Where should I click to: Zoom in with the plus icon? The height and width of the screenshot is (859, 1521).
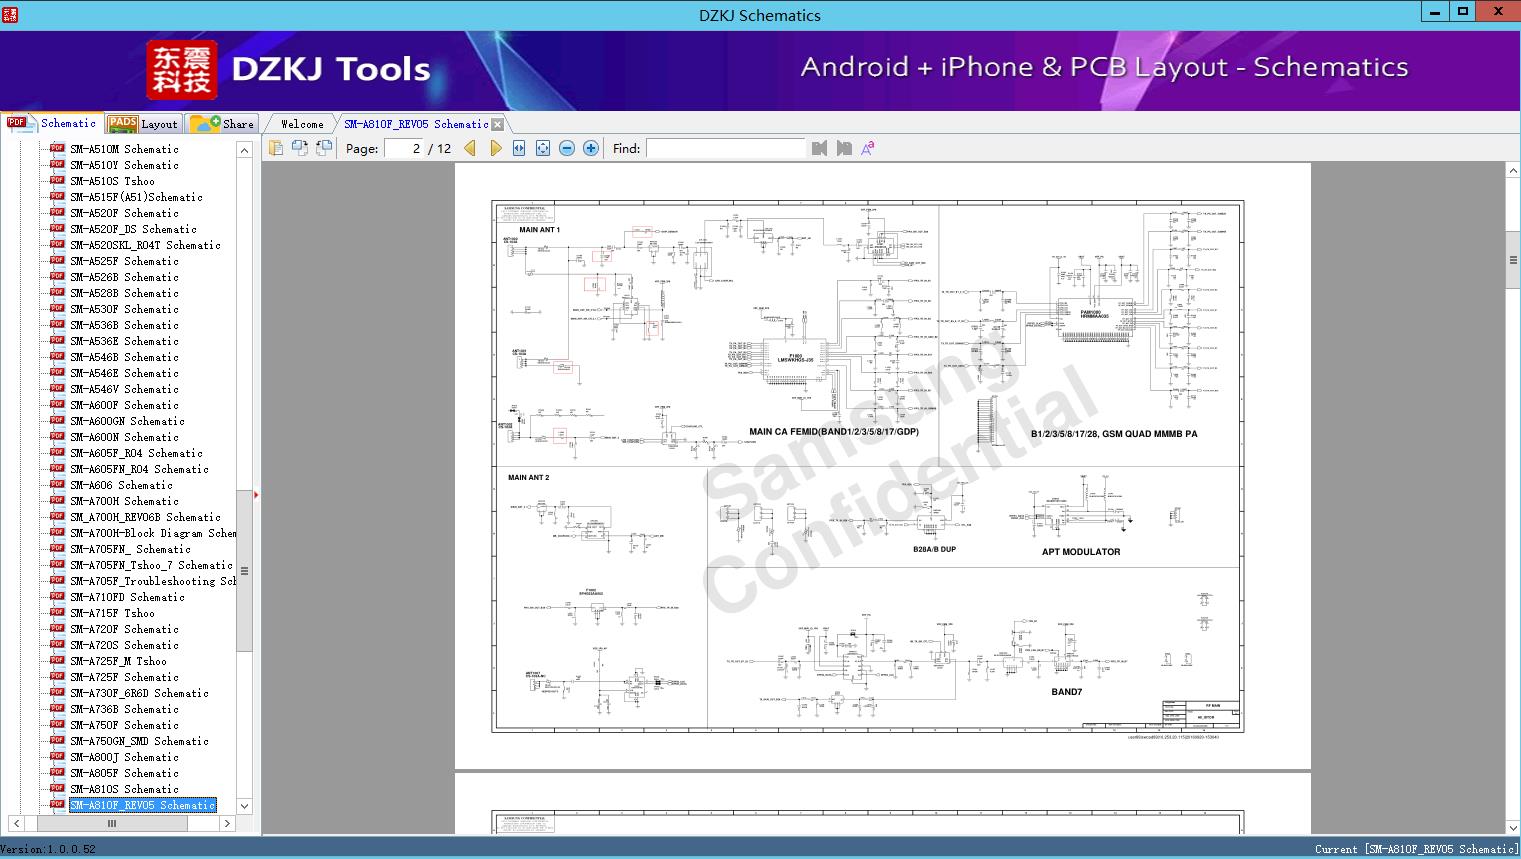[x=591, y=148]
